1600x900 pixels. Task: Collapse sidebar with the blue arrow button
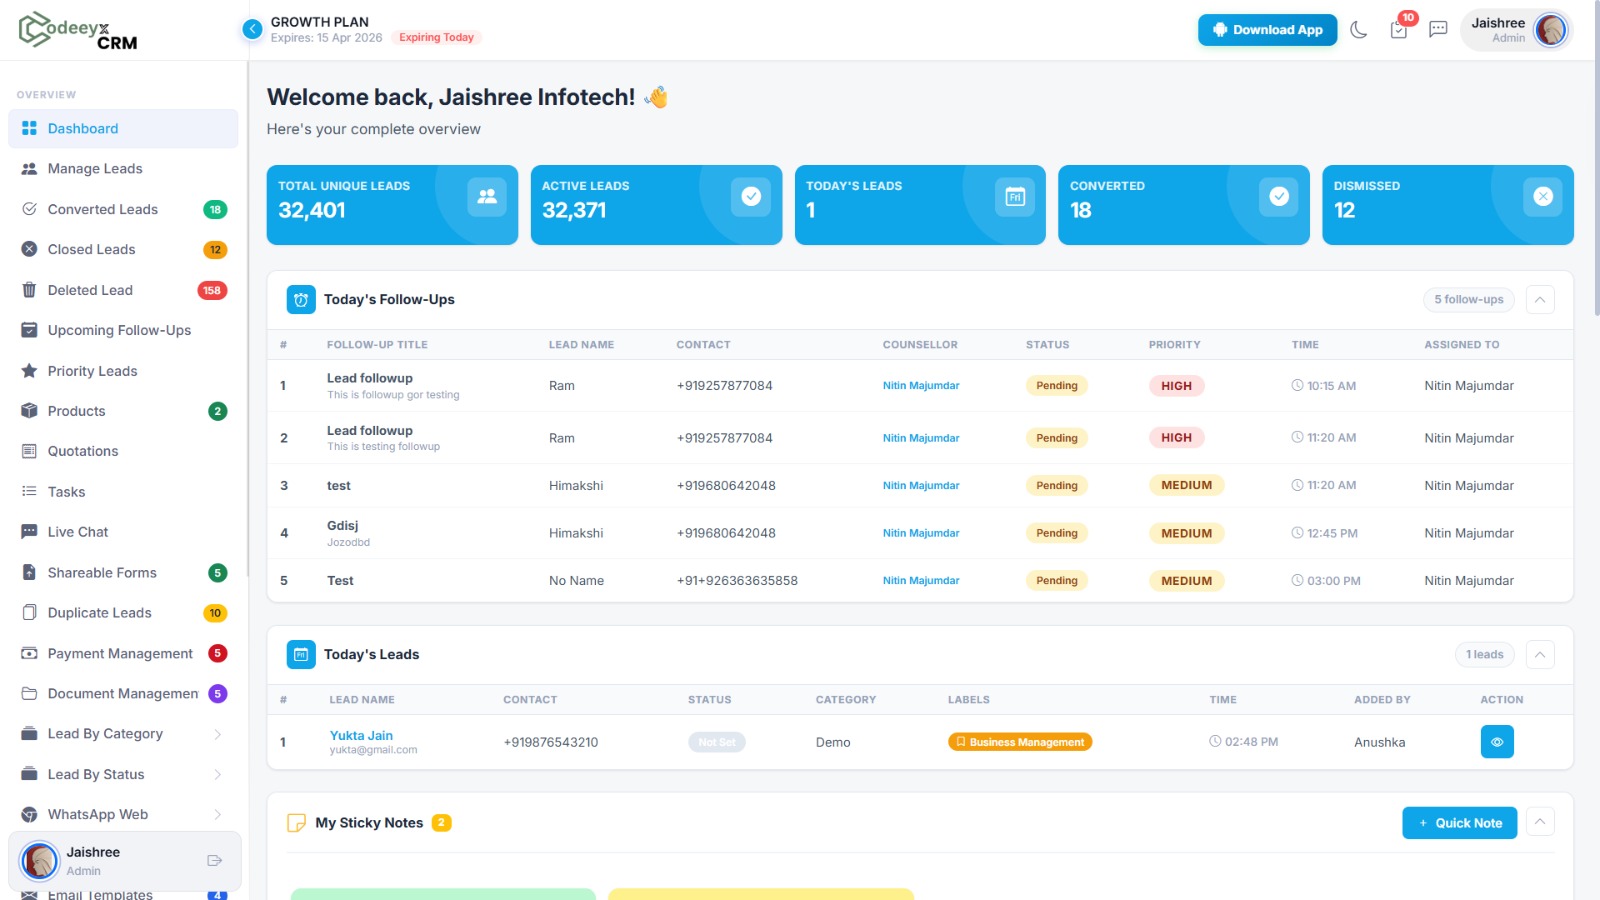(252, 30)
